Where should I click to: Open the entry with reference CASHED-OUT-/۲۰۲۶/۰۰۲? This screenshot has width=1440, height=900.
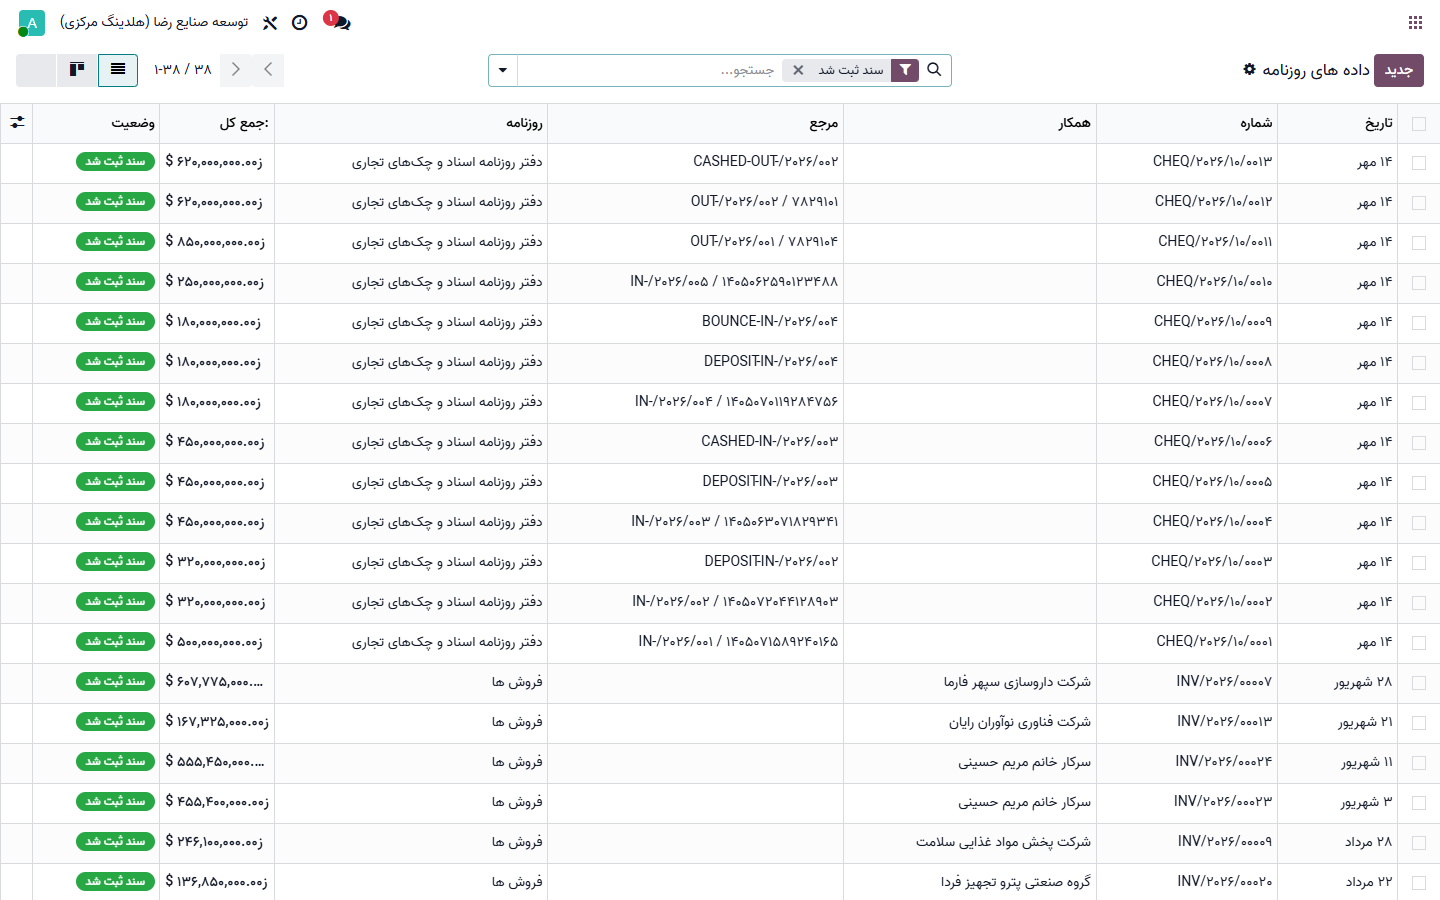pos(766,162)
